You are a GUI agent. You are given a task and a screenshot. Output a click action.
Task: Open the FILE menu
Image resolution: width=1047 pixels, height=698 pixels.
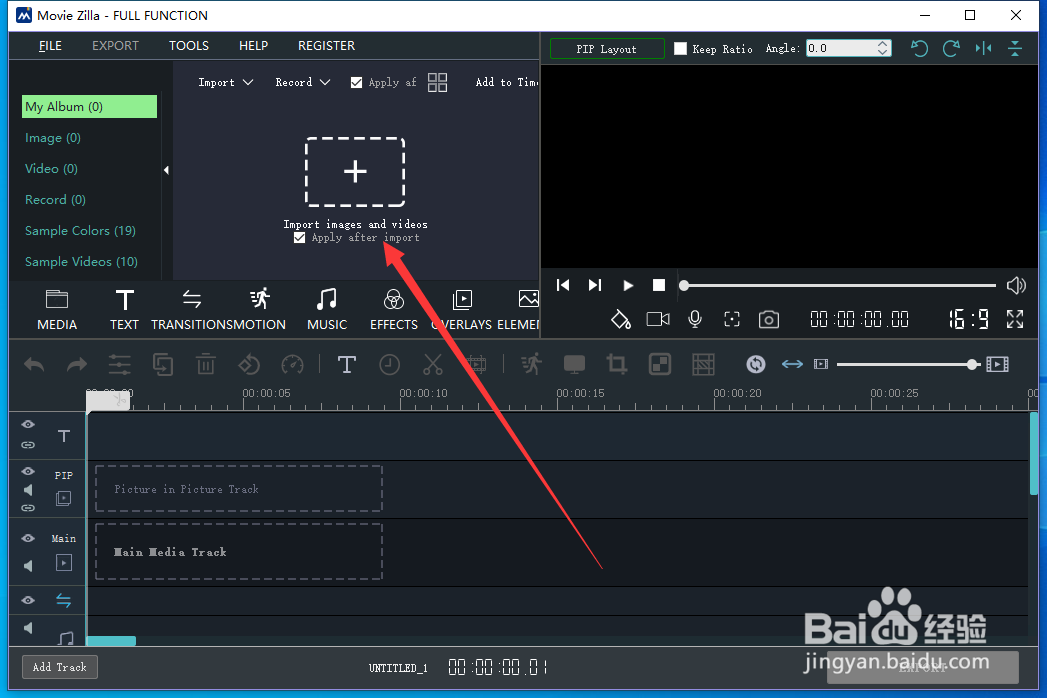coord(50,45)
